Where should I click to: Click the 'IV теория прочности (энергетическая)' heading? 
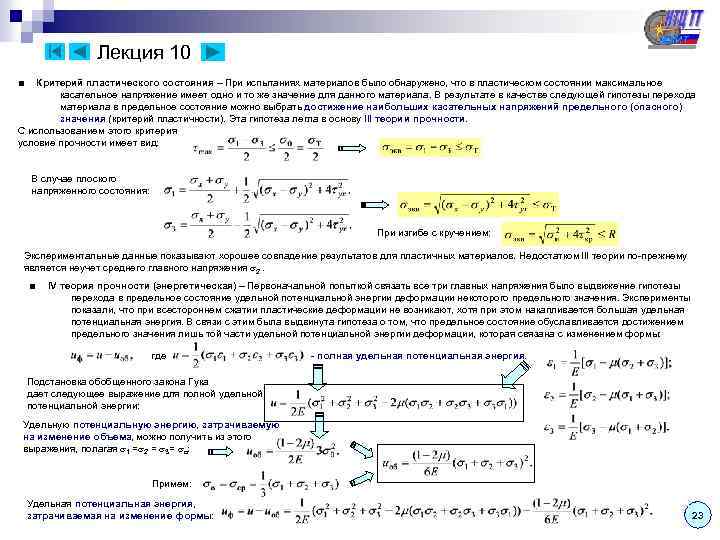pyautogui.click(x=142, y=286)
